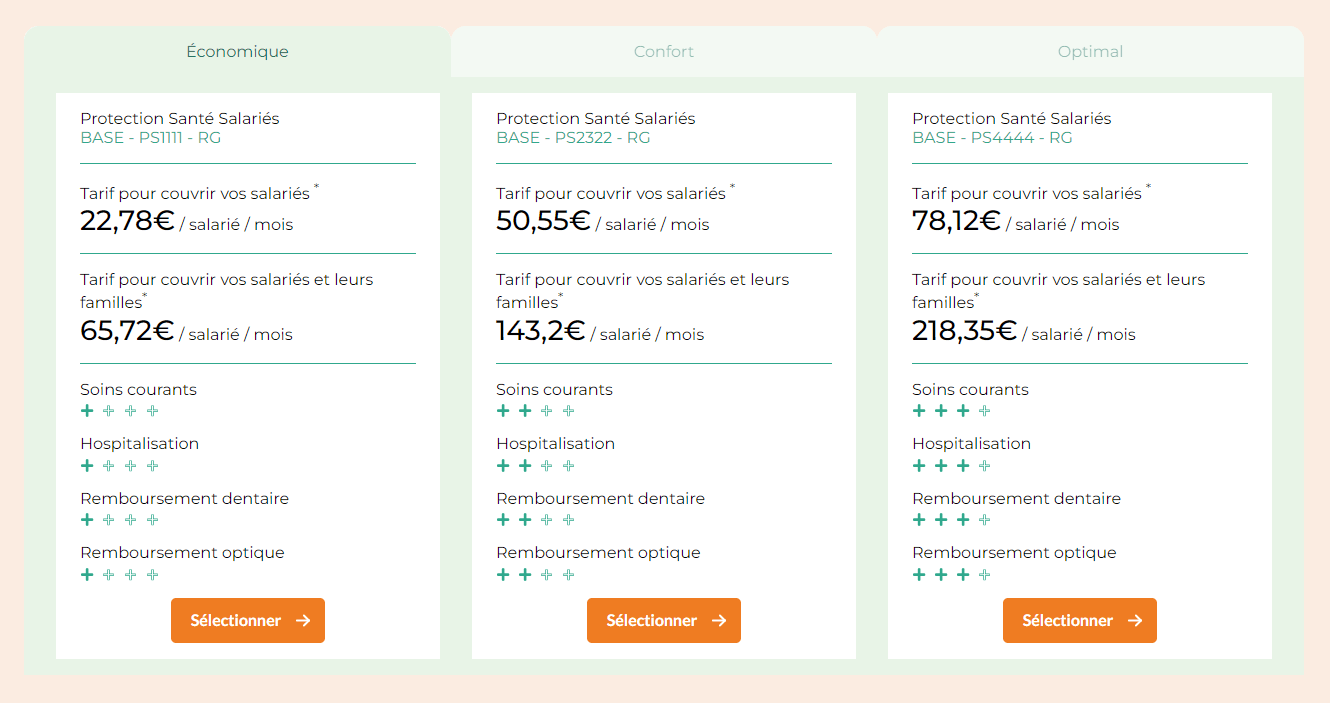Switch to the Confort tab
The height and width of the screenshot is (703, 1330).
pos(663,52)
